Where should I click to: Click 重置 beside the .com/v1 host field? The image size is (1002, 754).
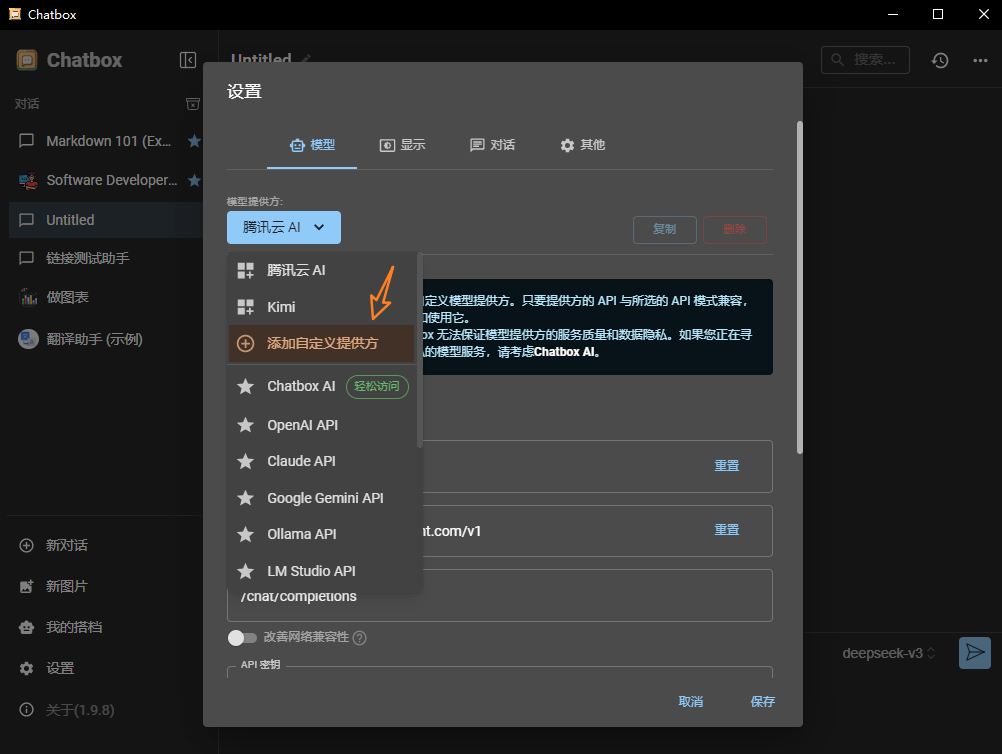727,530
